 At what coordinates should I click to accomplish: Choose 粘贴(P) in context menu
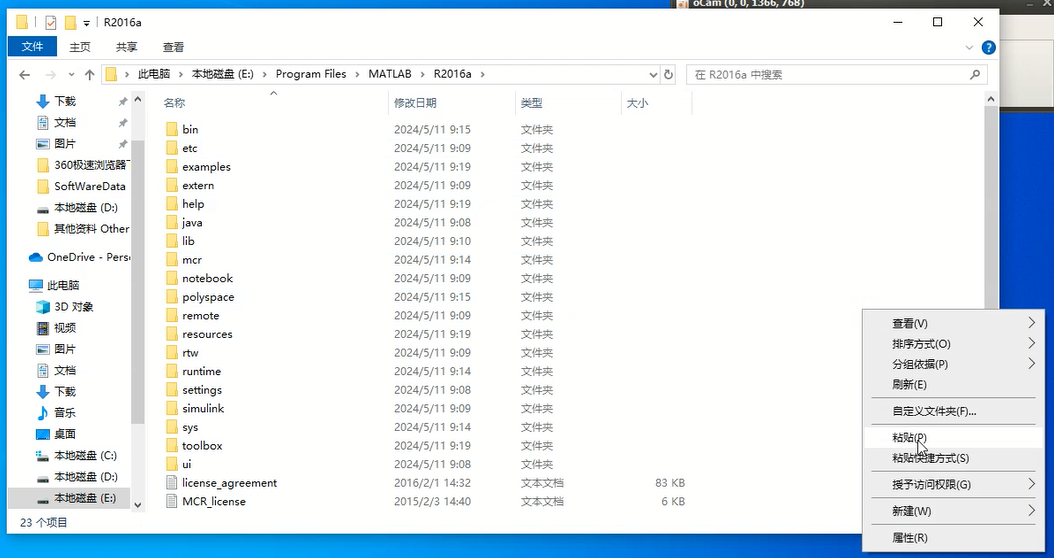[x=953, y=438]
